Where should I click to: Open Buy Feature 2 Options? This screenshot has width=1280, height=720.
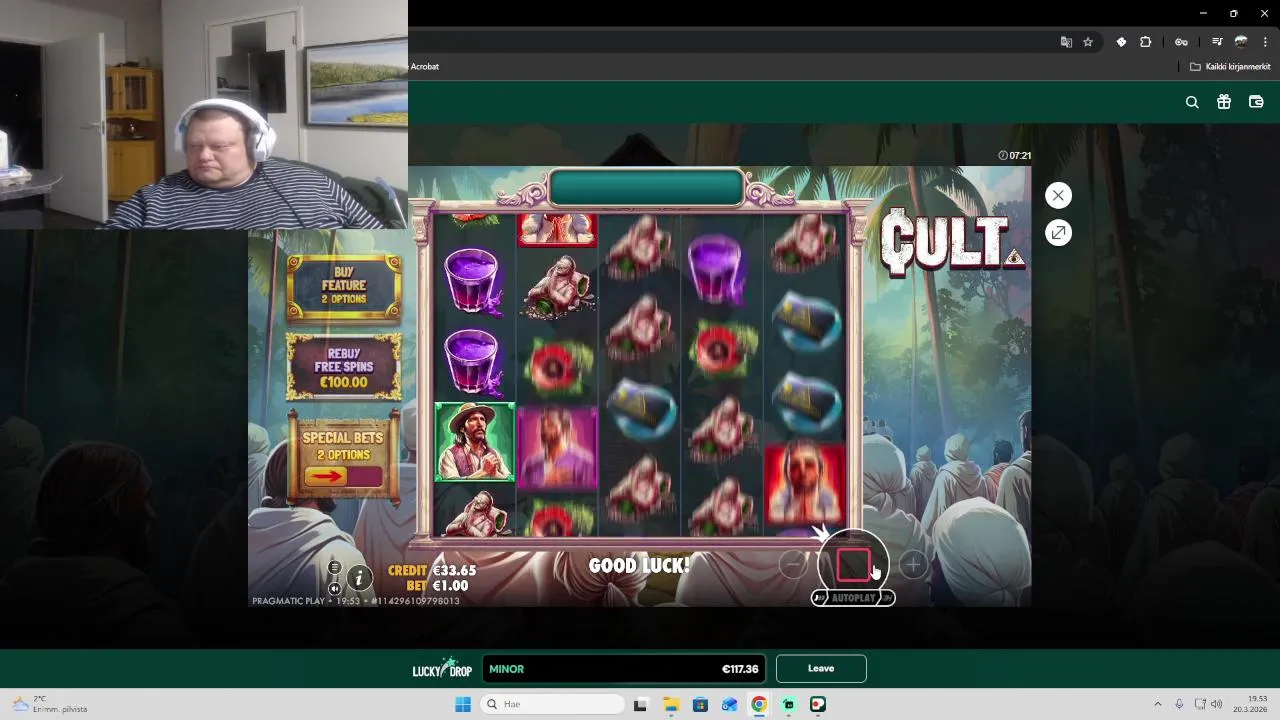click(x=344, y=286)
